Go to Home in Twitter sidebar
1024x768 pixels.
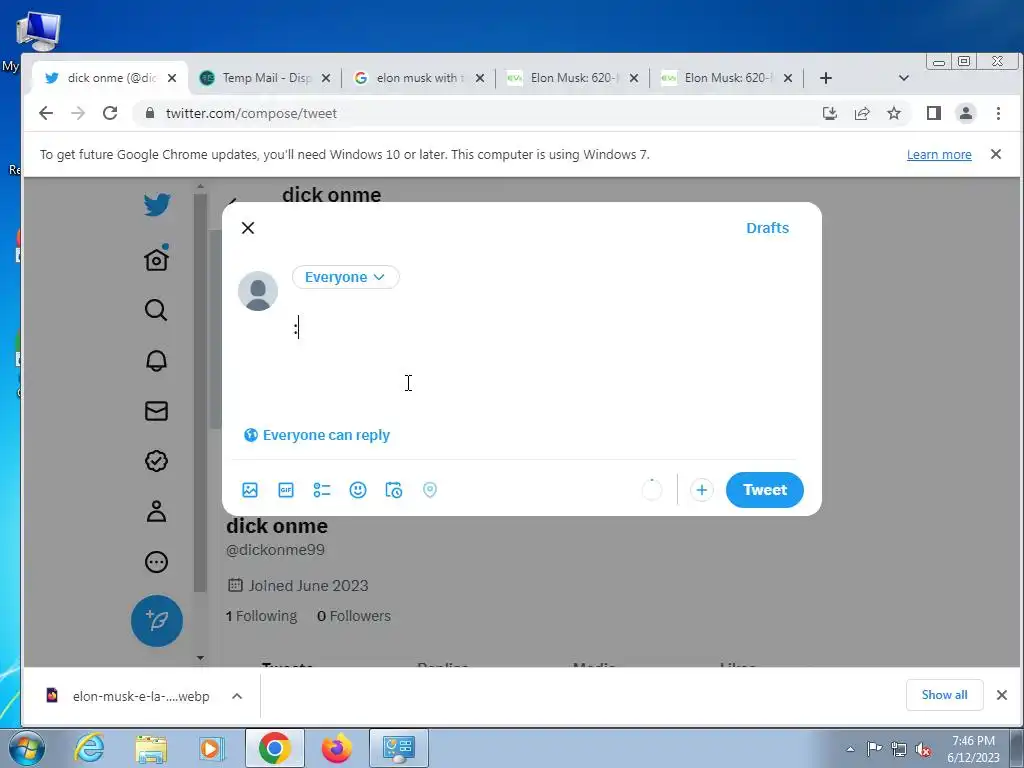click(x=157, y=259)
